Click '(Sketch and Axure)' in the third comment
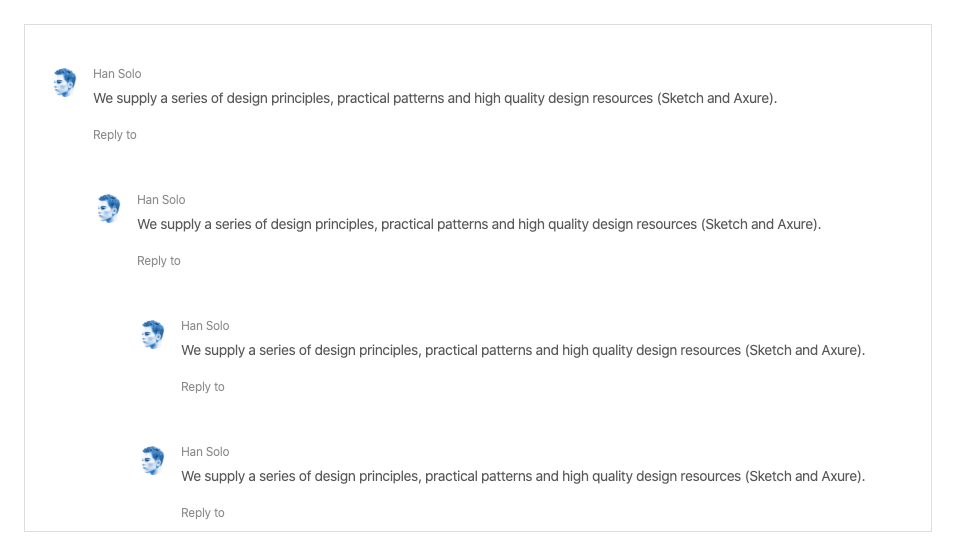The width and height of the screenshot is (956, 556). point(804,351)
